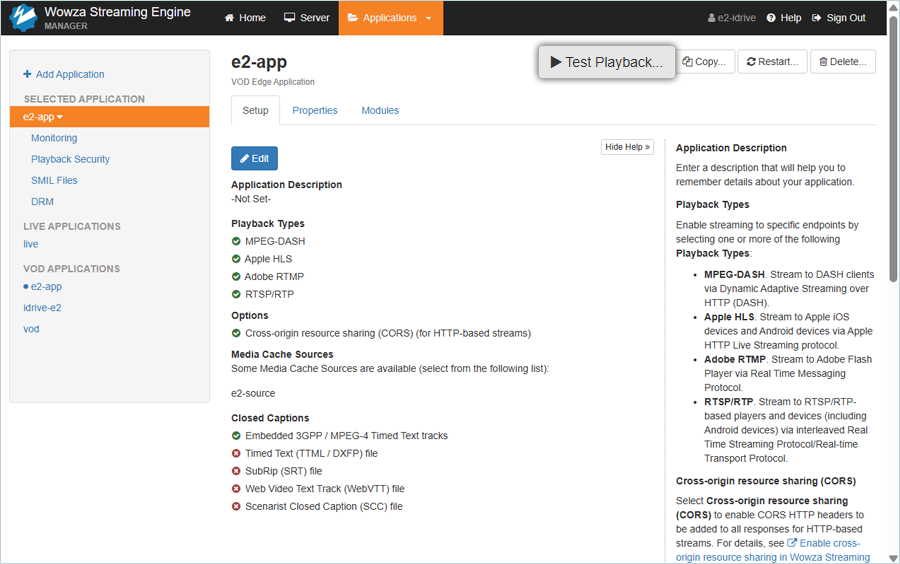This screenshot has height=564, width=900.
Task: Restart the e2-app application
Action: (x=772, y=61)
